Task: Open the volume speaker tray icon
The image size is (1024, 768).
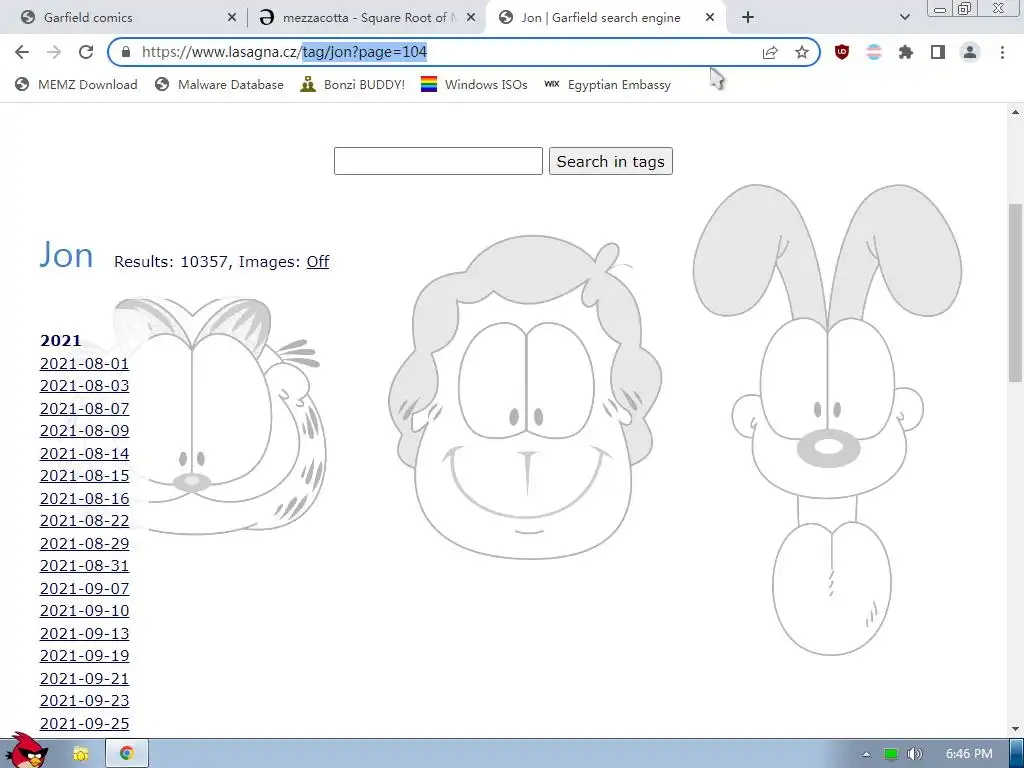Action: pos(915,754)
